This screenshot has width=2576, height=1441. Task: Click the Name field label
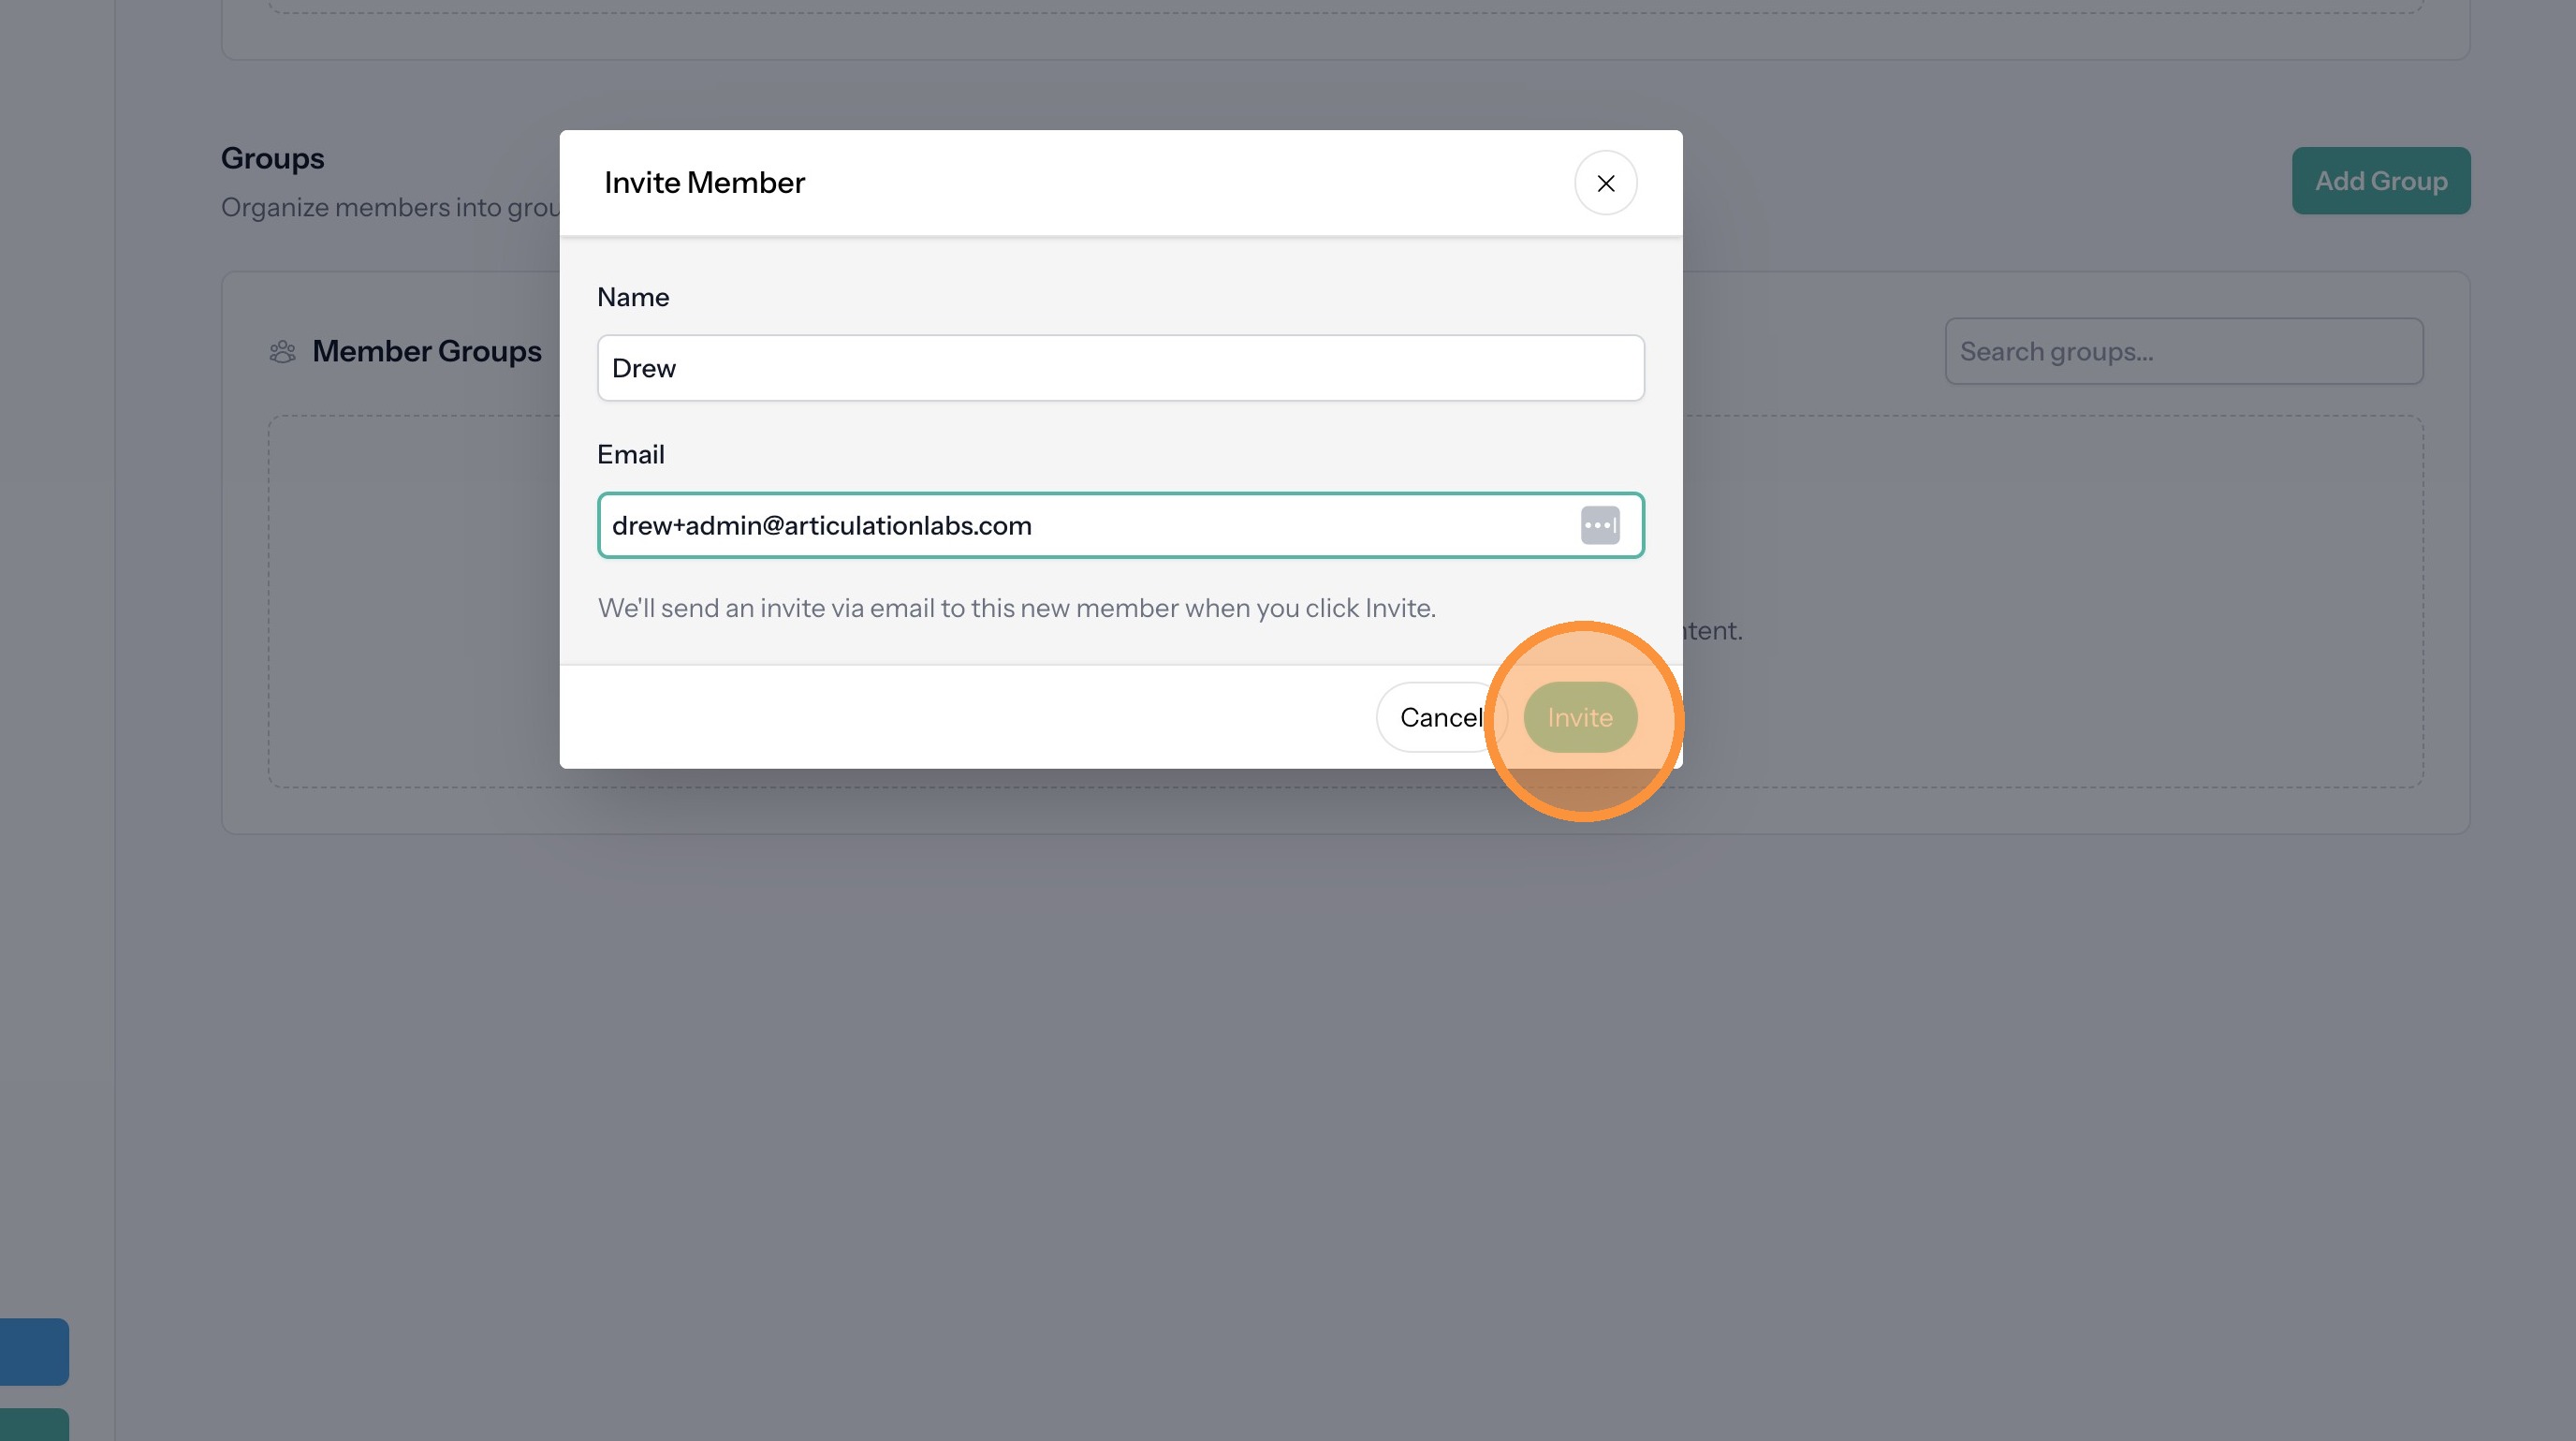[x=633, y=297]
